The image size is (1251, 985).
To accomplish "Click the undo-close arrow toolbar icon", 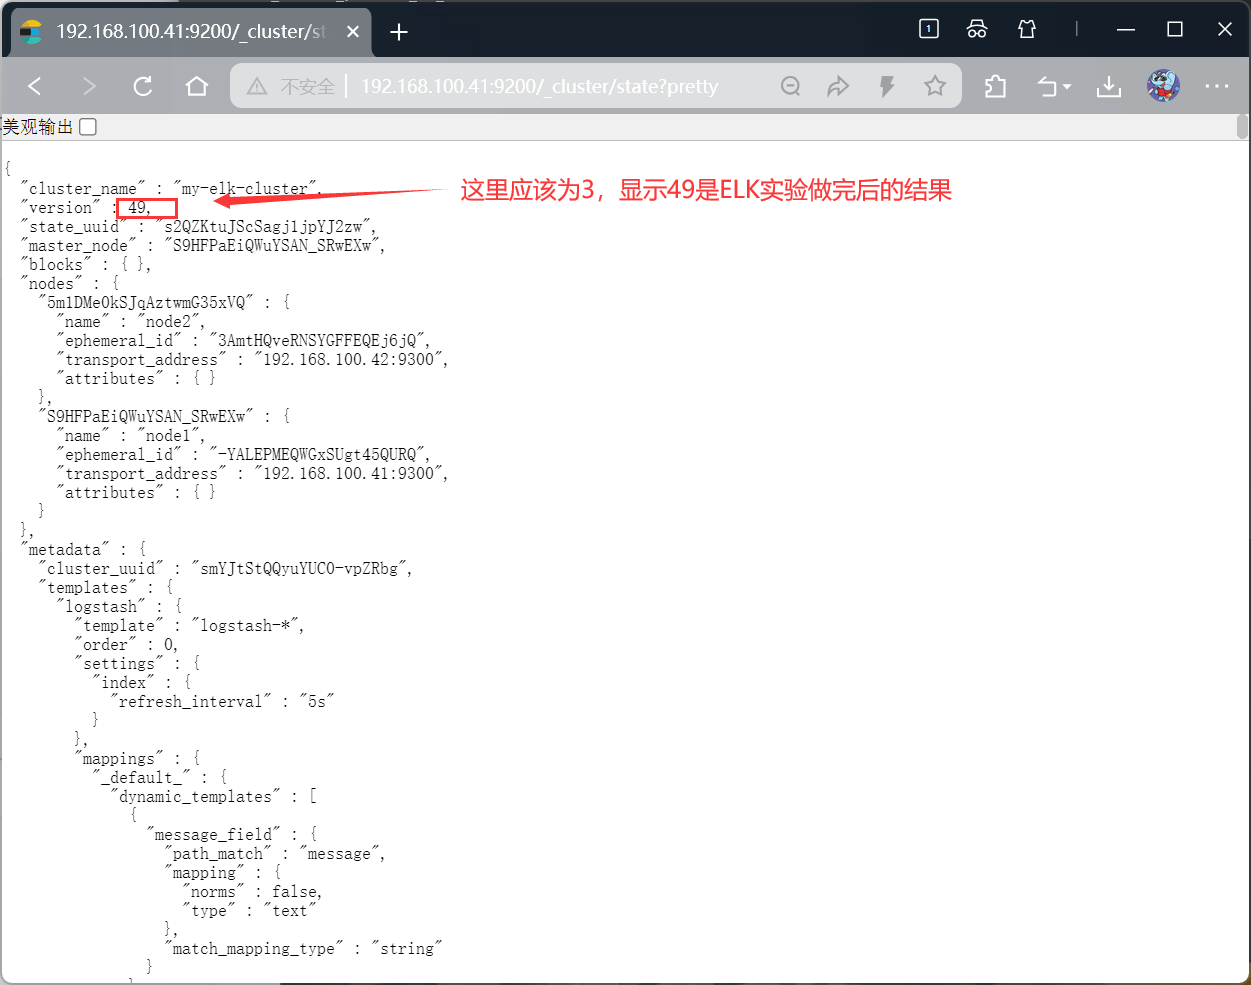I will point(1047,87).
